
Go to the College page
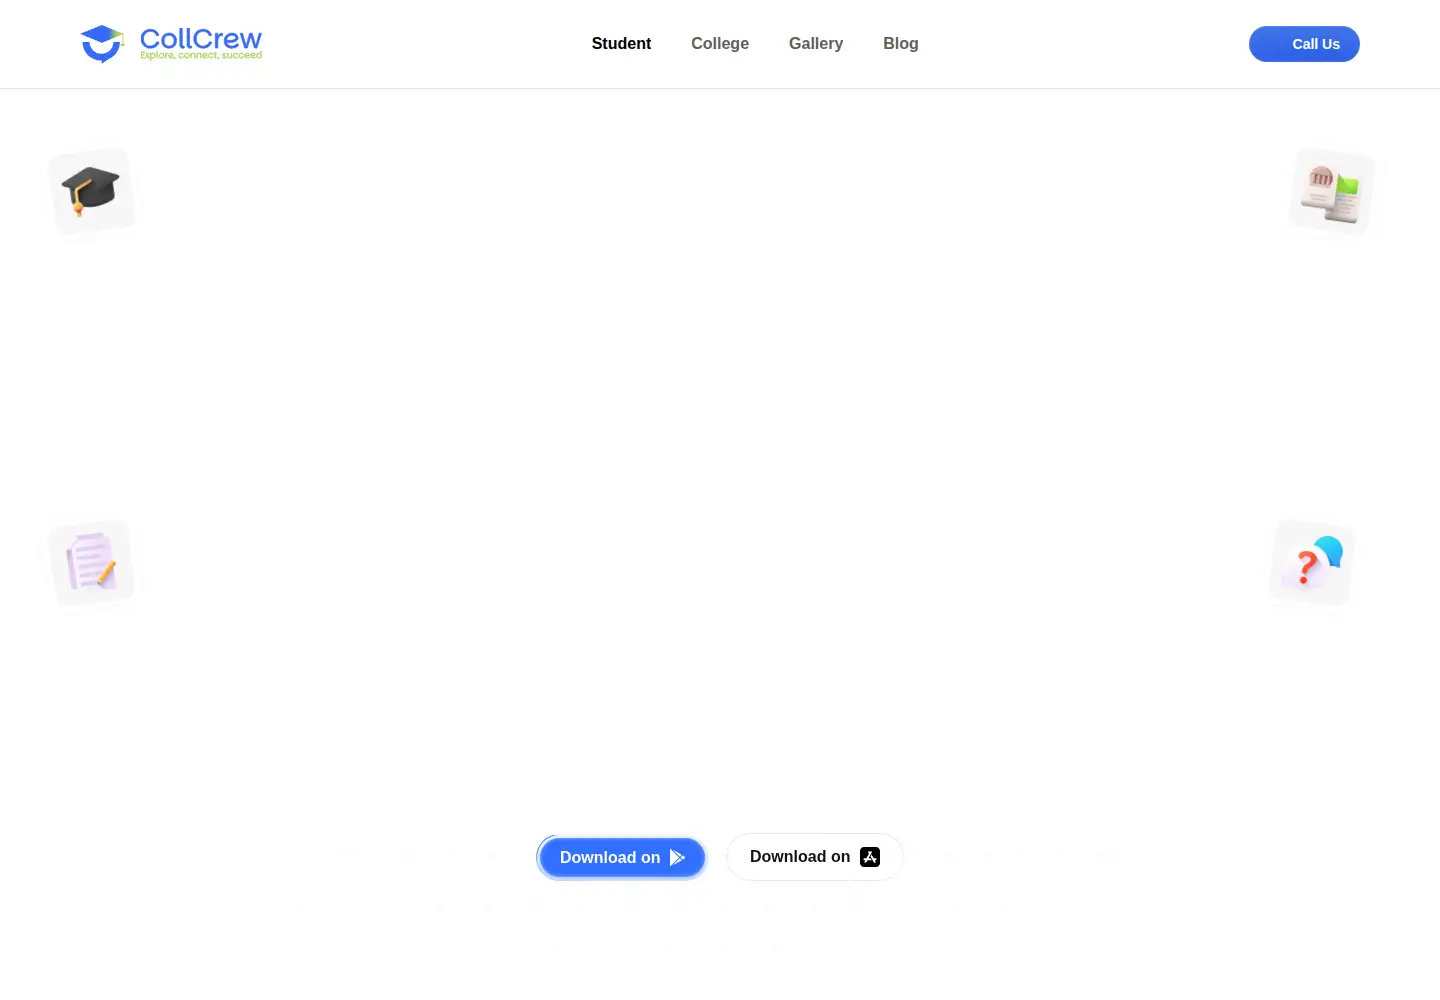(720, 44)
